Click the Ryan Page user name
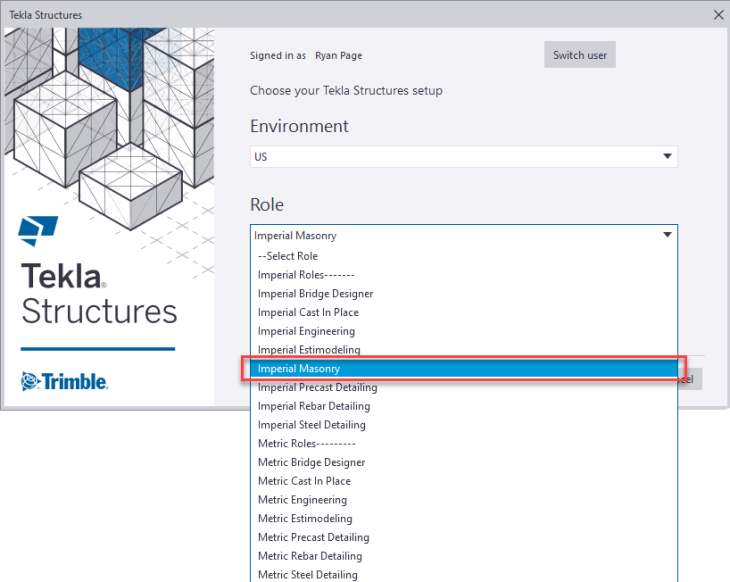Image resolution: width=730 pixels, height=582 pixels. [338, 55]
